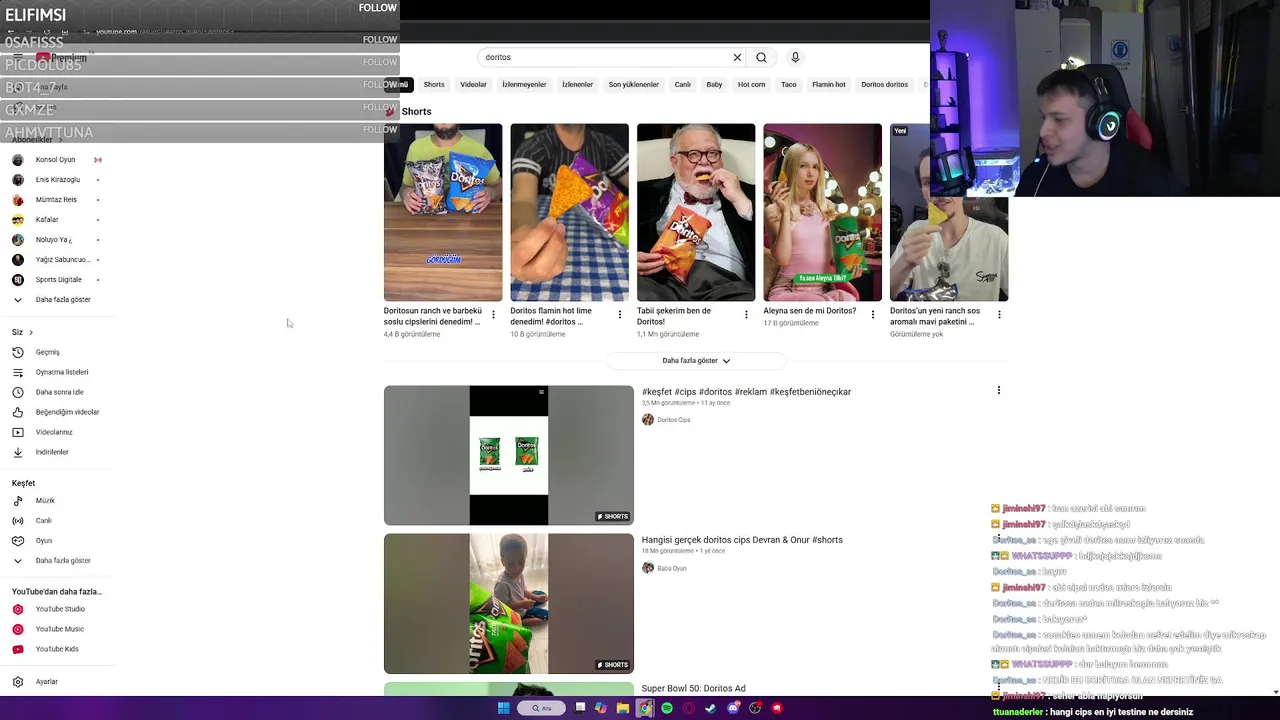Open Steam from taskbar
The width and height of the screenshot is (1280, 720).
pyautogui.click(x=711, y=708)
